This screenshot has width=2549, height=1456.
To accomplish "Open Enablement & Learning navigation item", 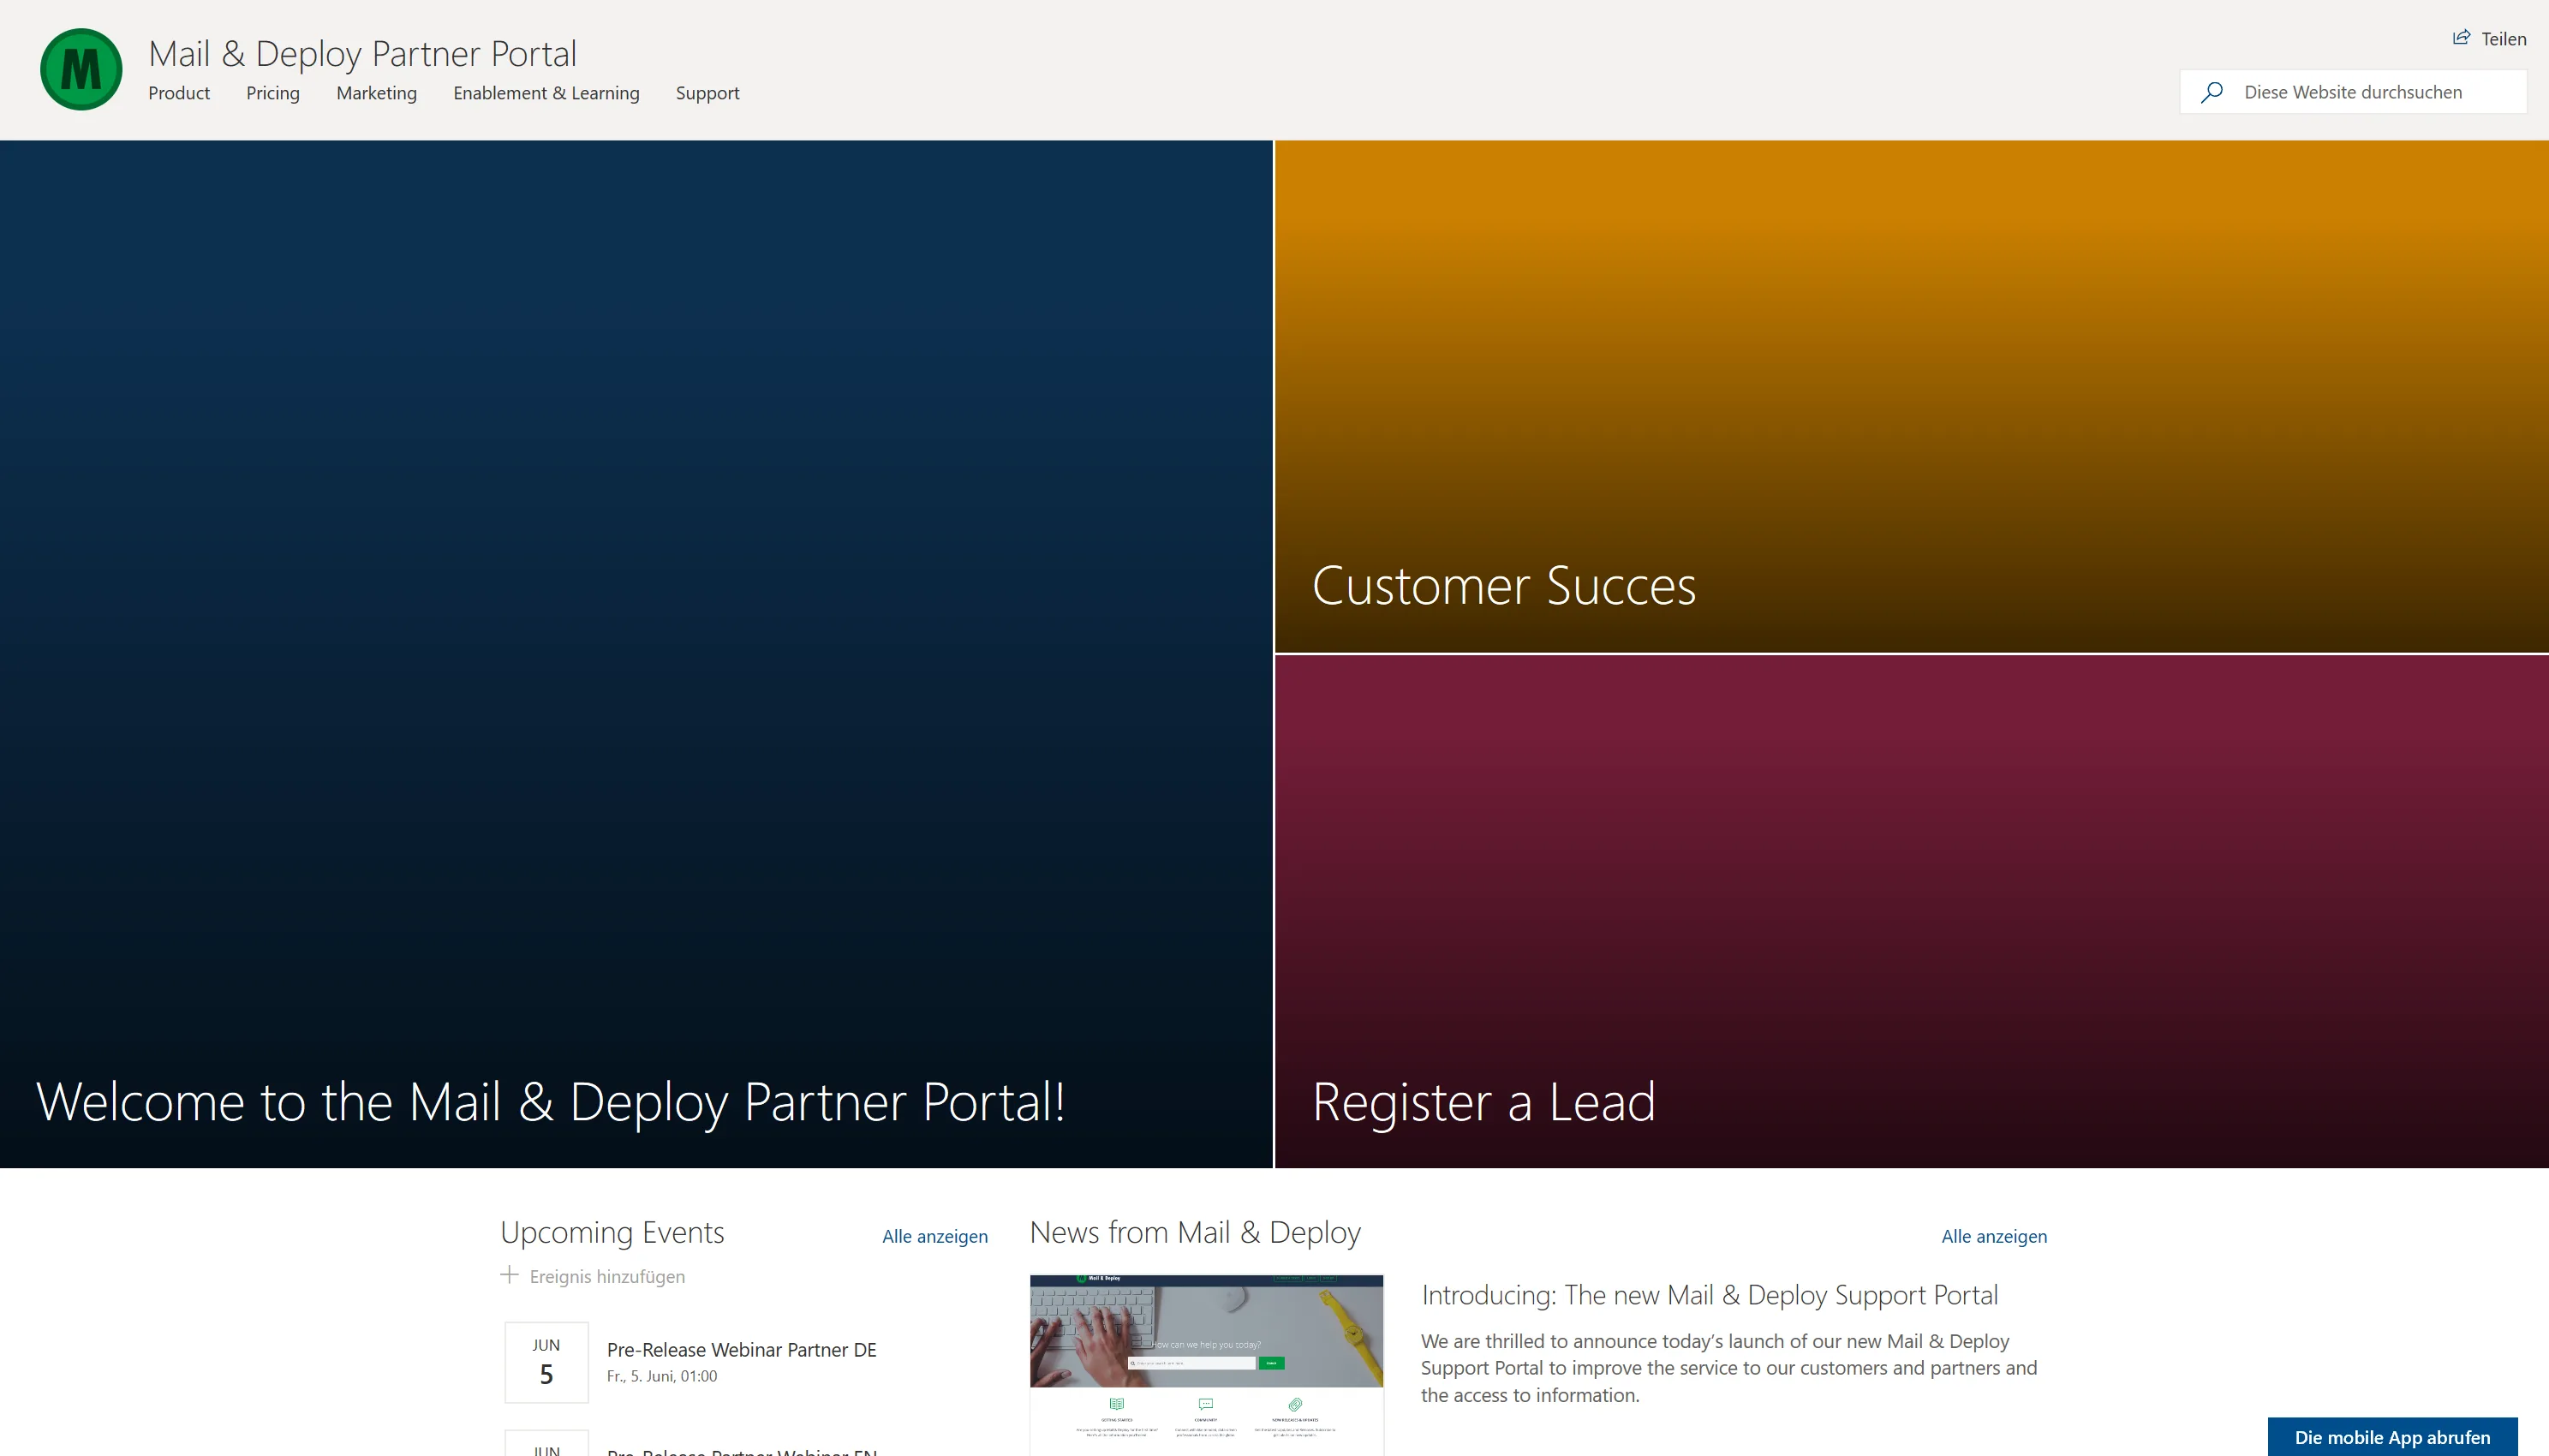I will click(x=546, y=93).
